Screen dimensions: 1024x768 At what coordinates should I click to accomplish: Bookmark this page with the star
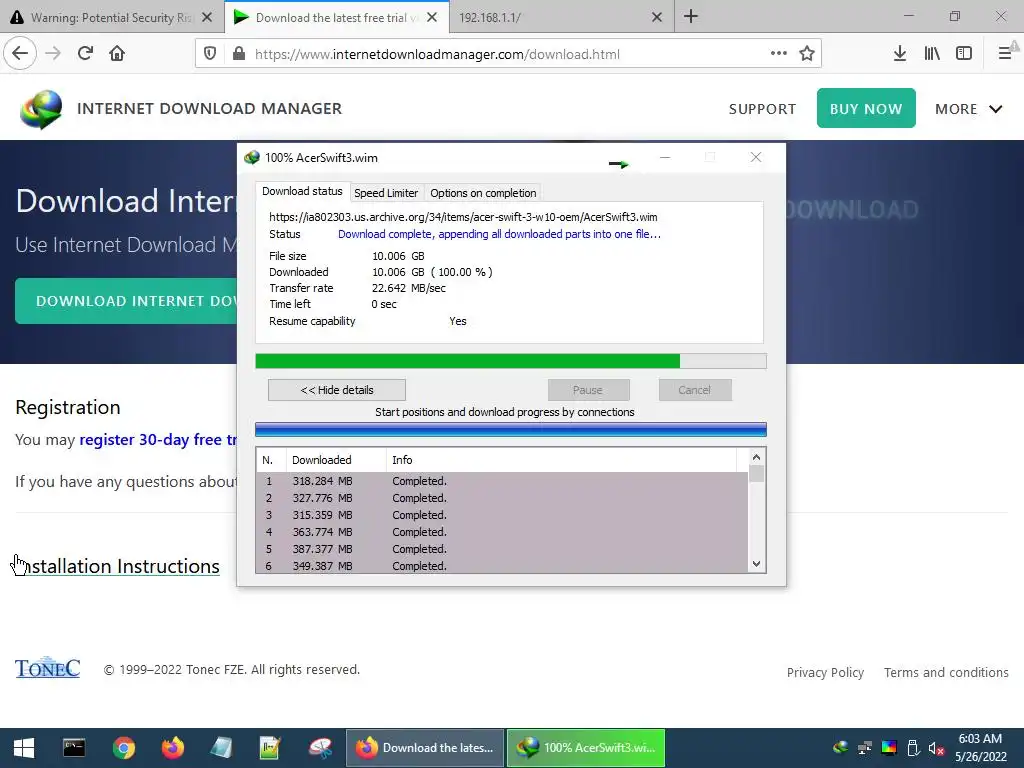807,54
